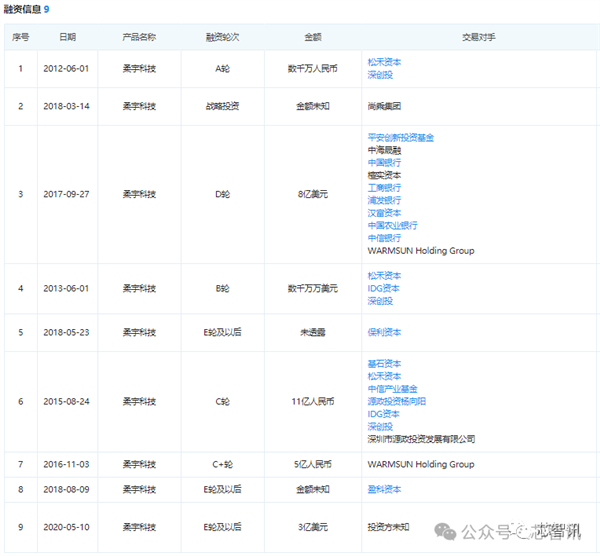The image size is (600, 556).
Task: Click the 产品名称 column header
Action: click(139, 37)
